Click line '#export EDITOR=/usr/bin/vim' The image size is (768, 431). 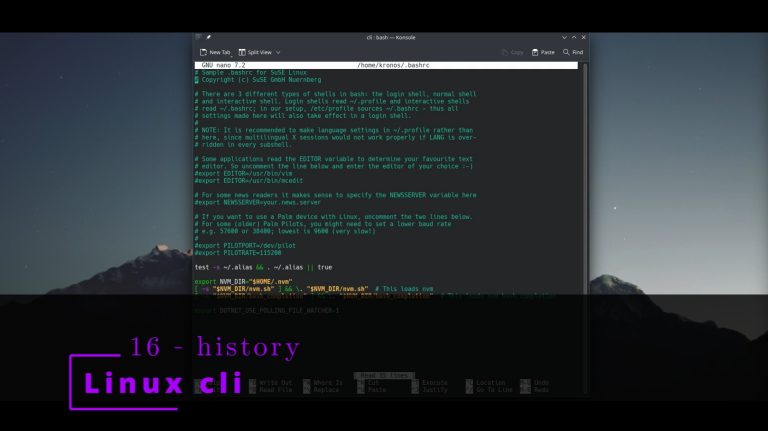point(243,173)
